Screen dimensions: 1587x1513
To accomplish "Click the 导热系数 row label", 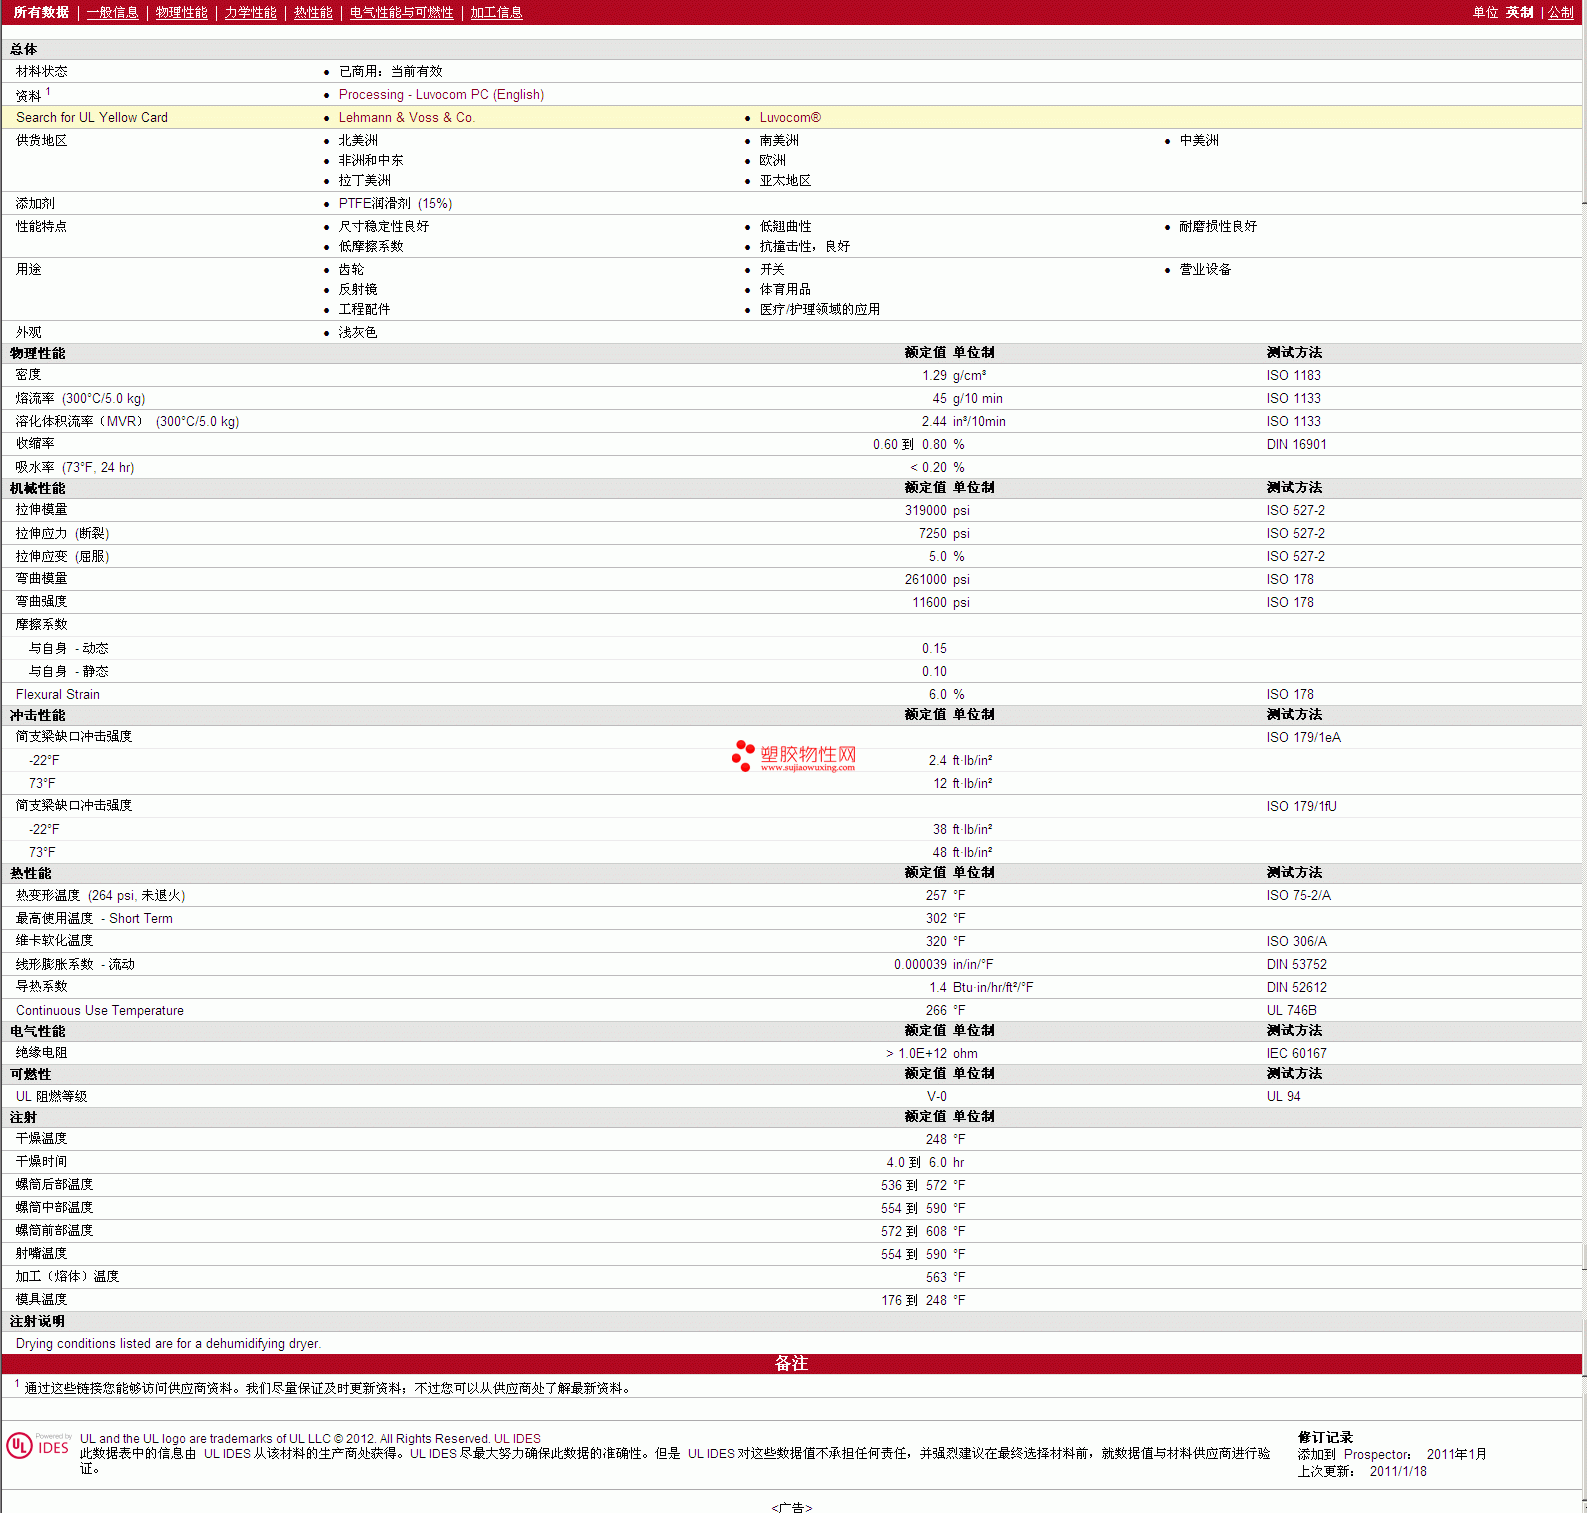I will [x=41, y=987].
